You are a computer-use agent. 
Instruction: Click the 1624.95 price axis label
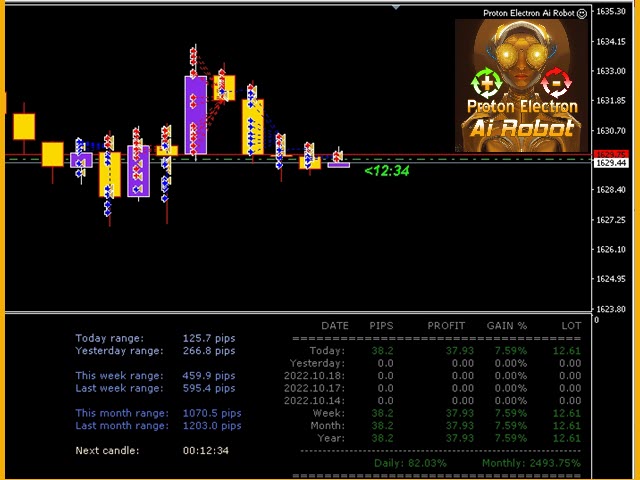(611, 279)
